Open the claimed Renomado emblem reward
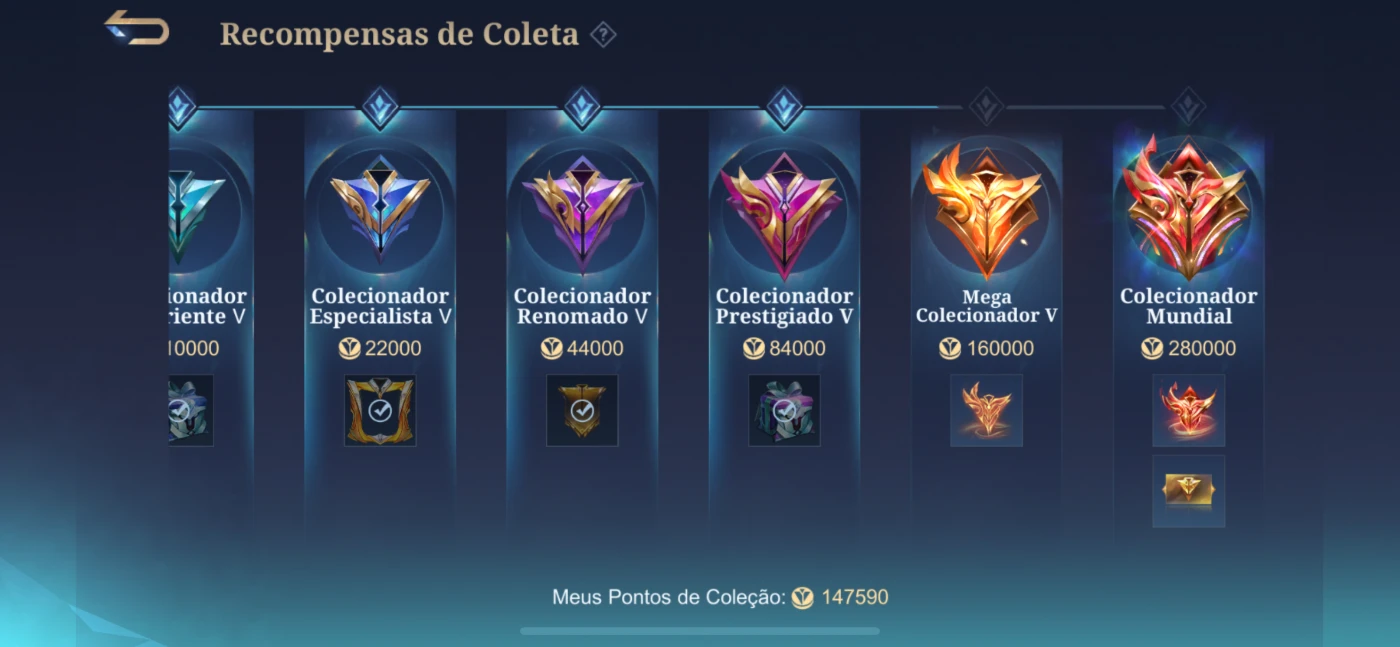This screenshot has height=647, width=1400. pos(582,410)
